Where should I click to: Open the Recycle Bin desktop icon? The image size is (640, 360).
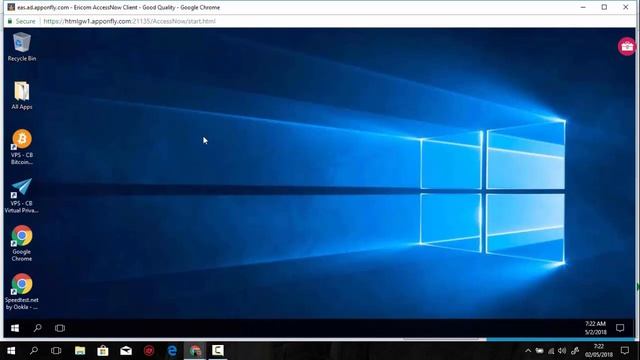coord(22,47)
